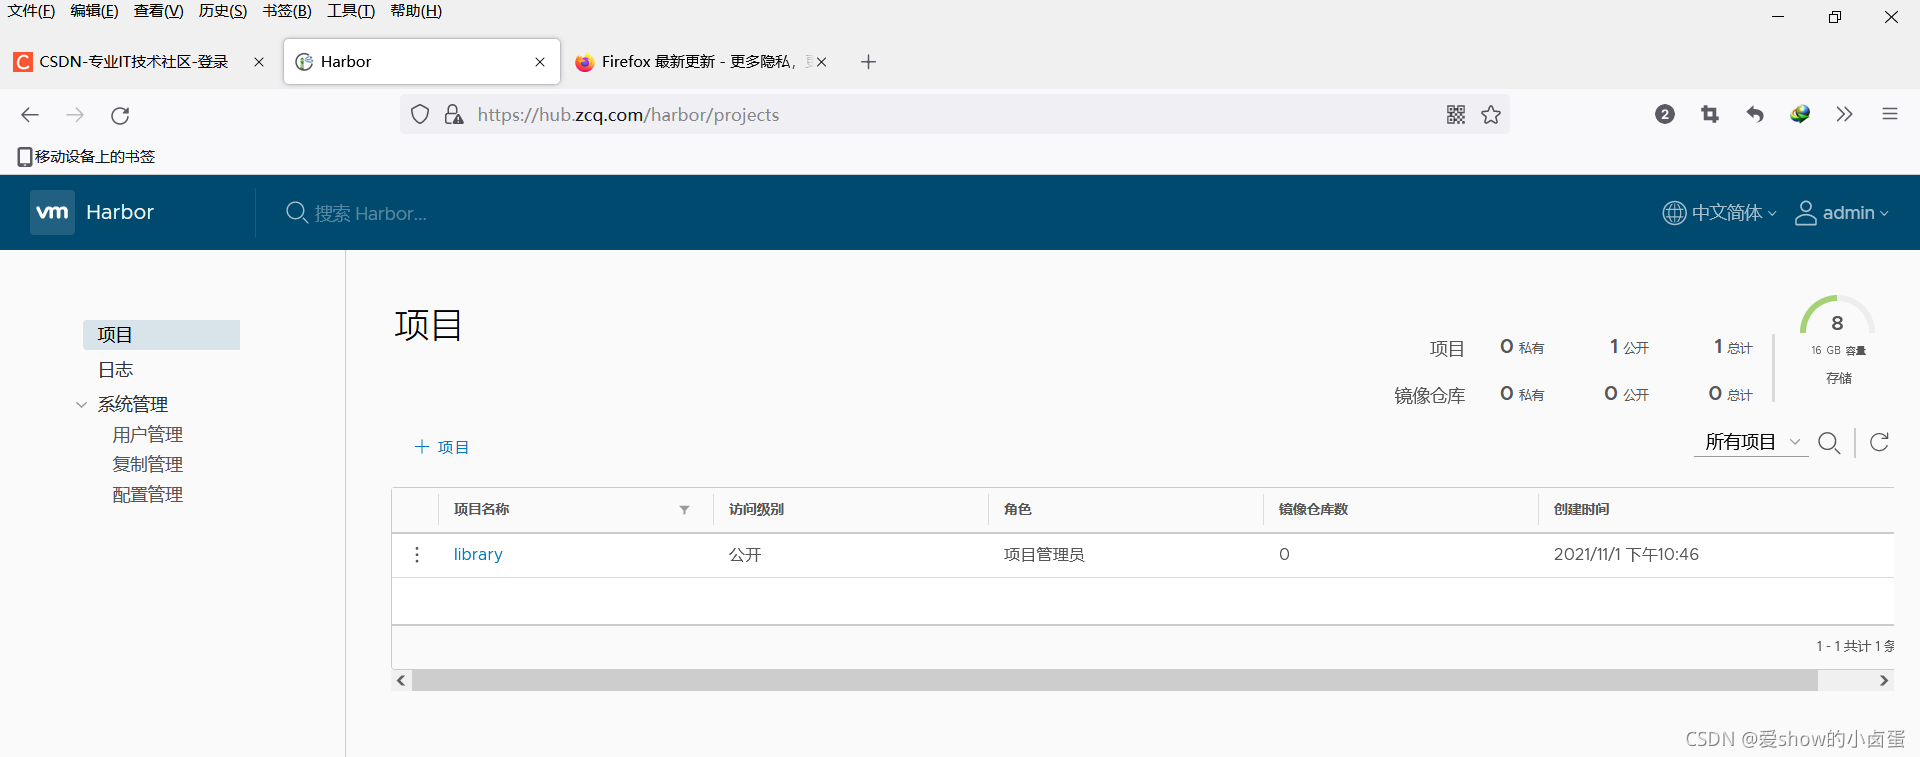
Task: Close the CSDN tab
Action: (259, 62)
